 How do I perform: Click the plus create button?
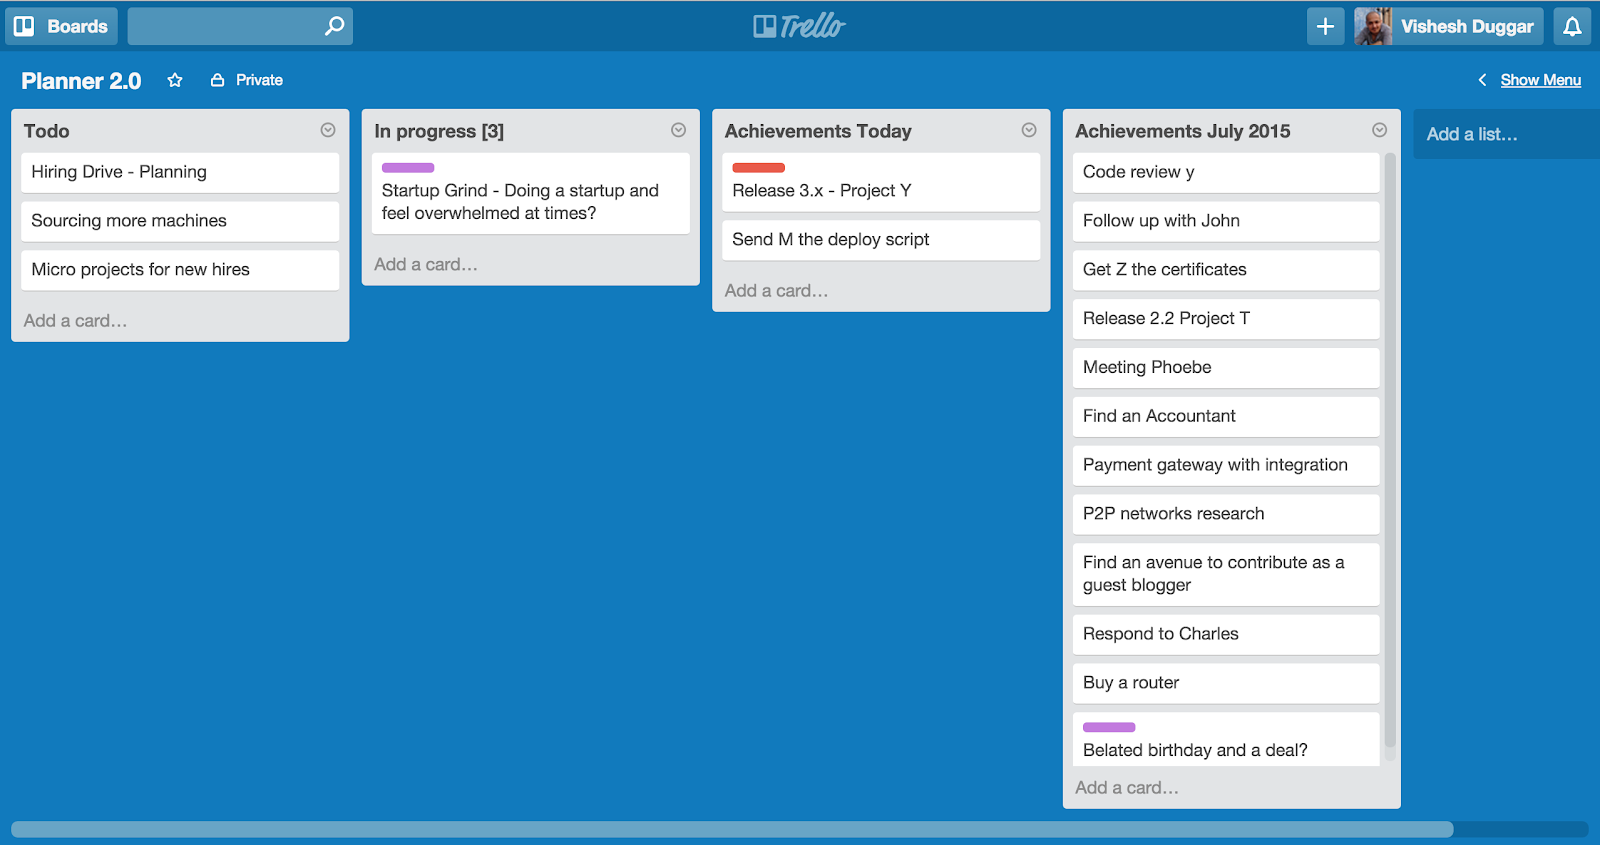(x=1325, y=26)
